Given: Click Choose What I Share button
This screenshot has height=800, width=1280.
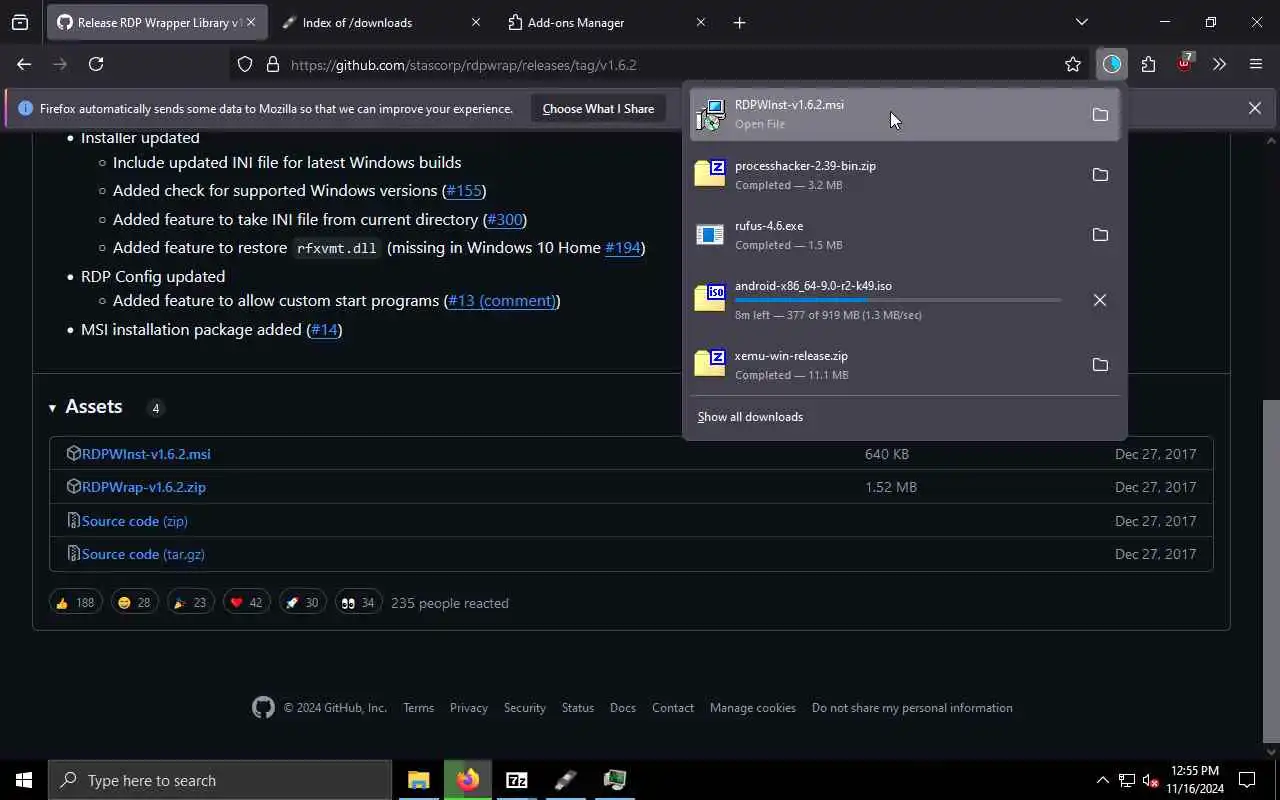Looking at the screenshot, I should pyautogui.click(x=598, y=108).
